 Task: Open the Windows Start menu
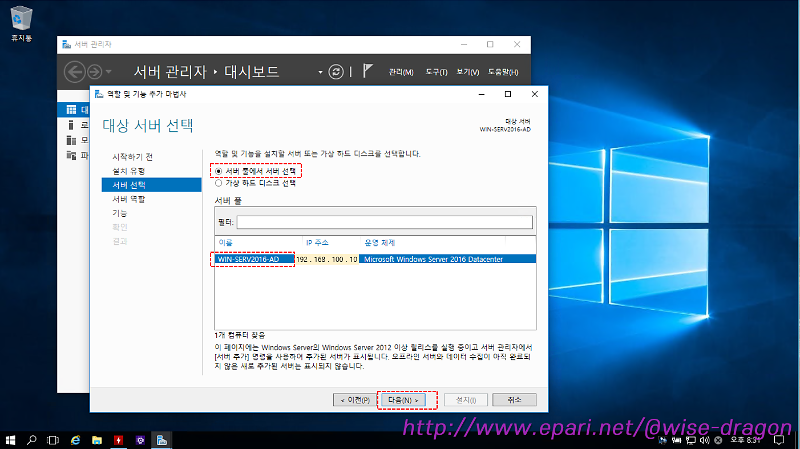click(x=10, y=440)
